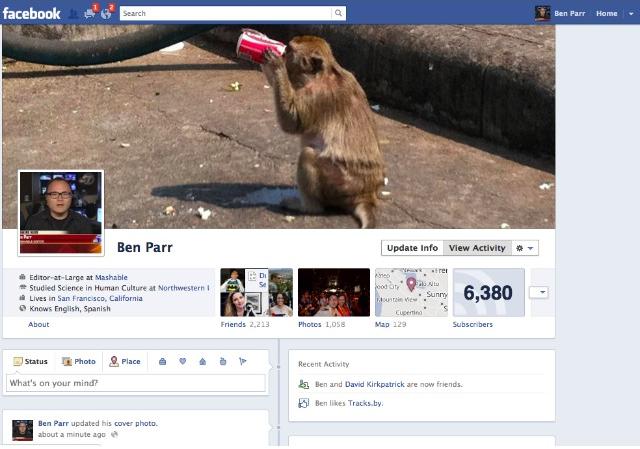The height and width of the screenshot is (449, 640).
Task: Click the health life event icon
Action: pos(223,361)
